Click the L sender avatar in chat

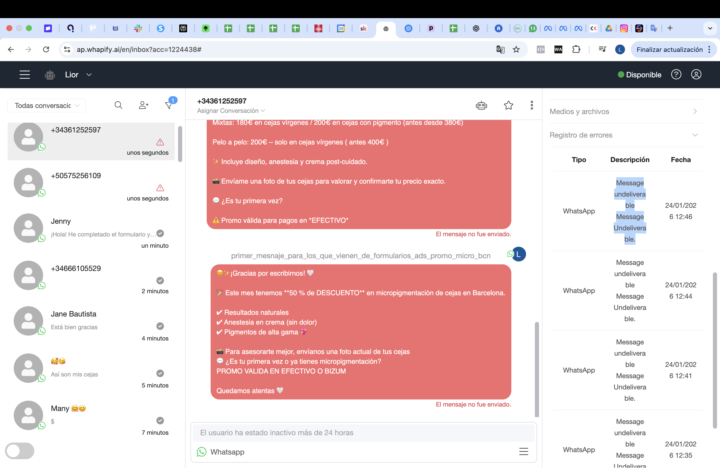(x=519, y=254)
